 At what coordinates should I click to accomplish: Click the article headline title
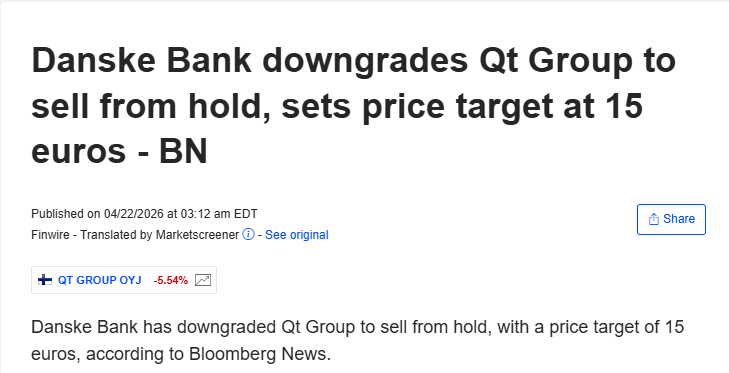pyautogui.click(x=353, y=106)
